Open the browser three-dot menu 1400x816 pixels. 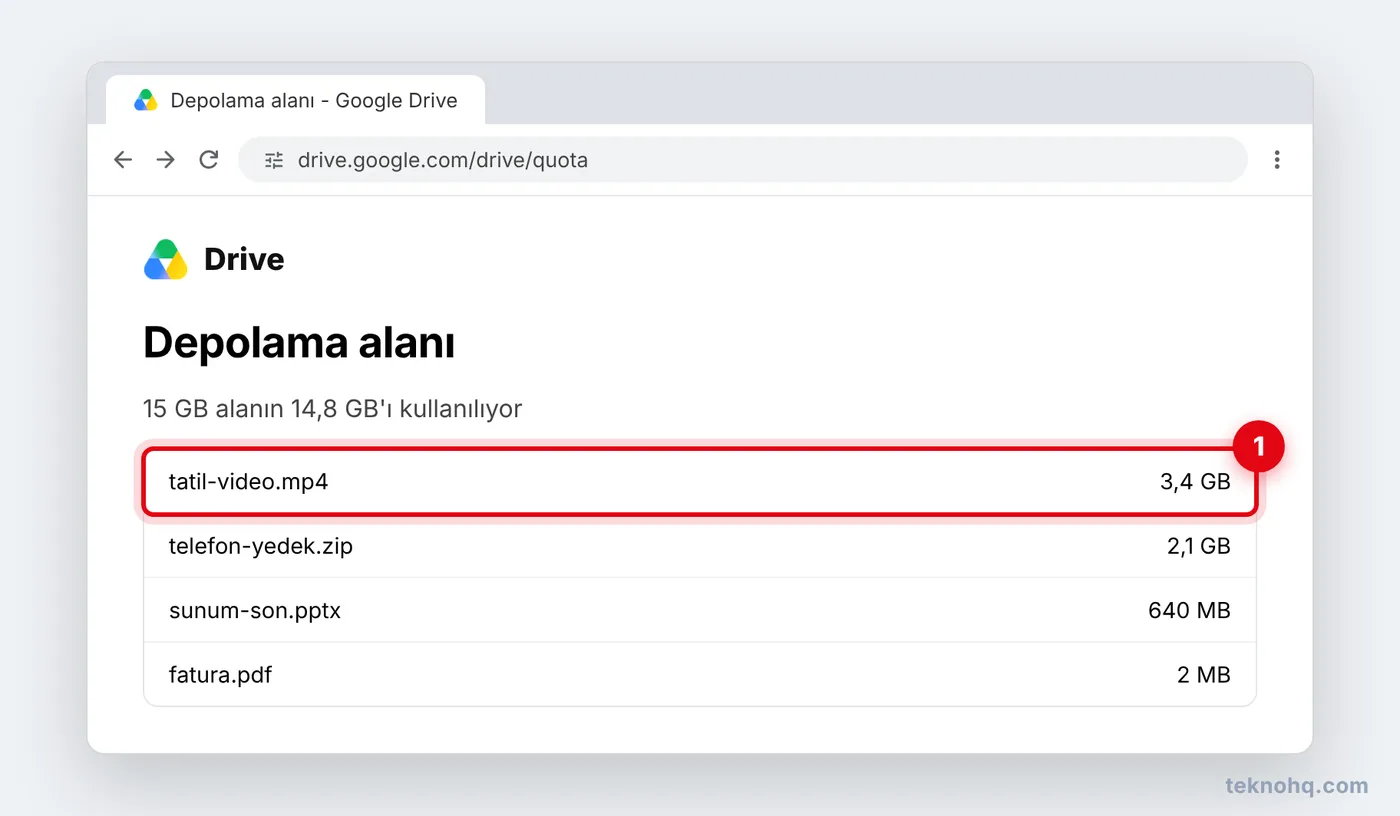pyautogui.click(x=1277, y=160)
